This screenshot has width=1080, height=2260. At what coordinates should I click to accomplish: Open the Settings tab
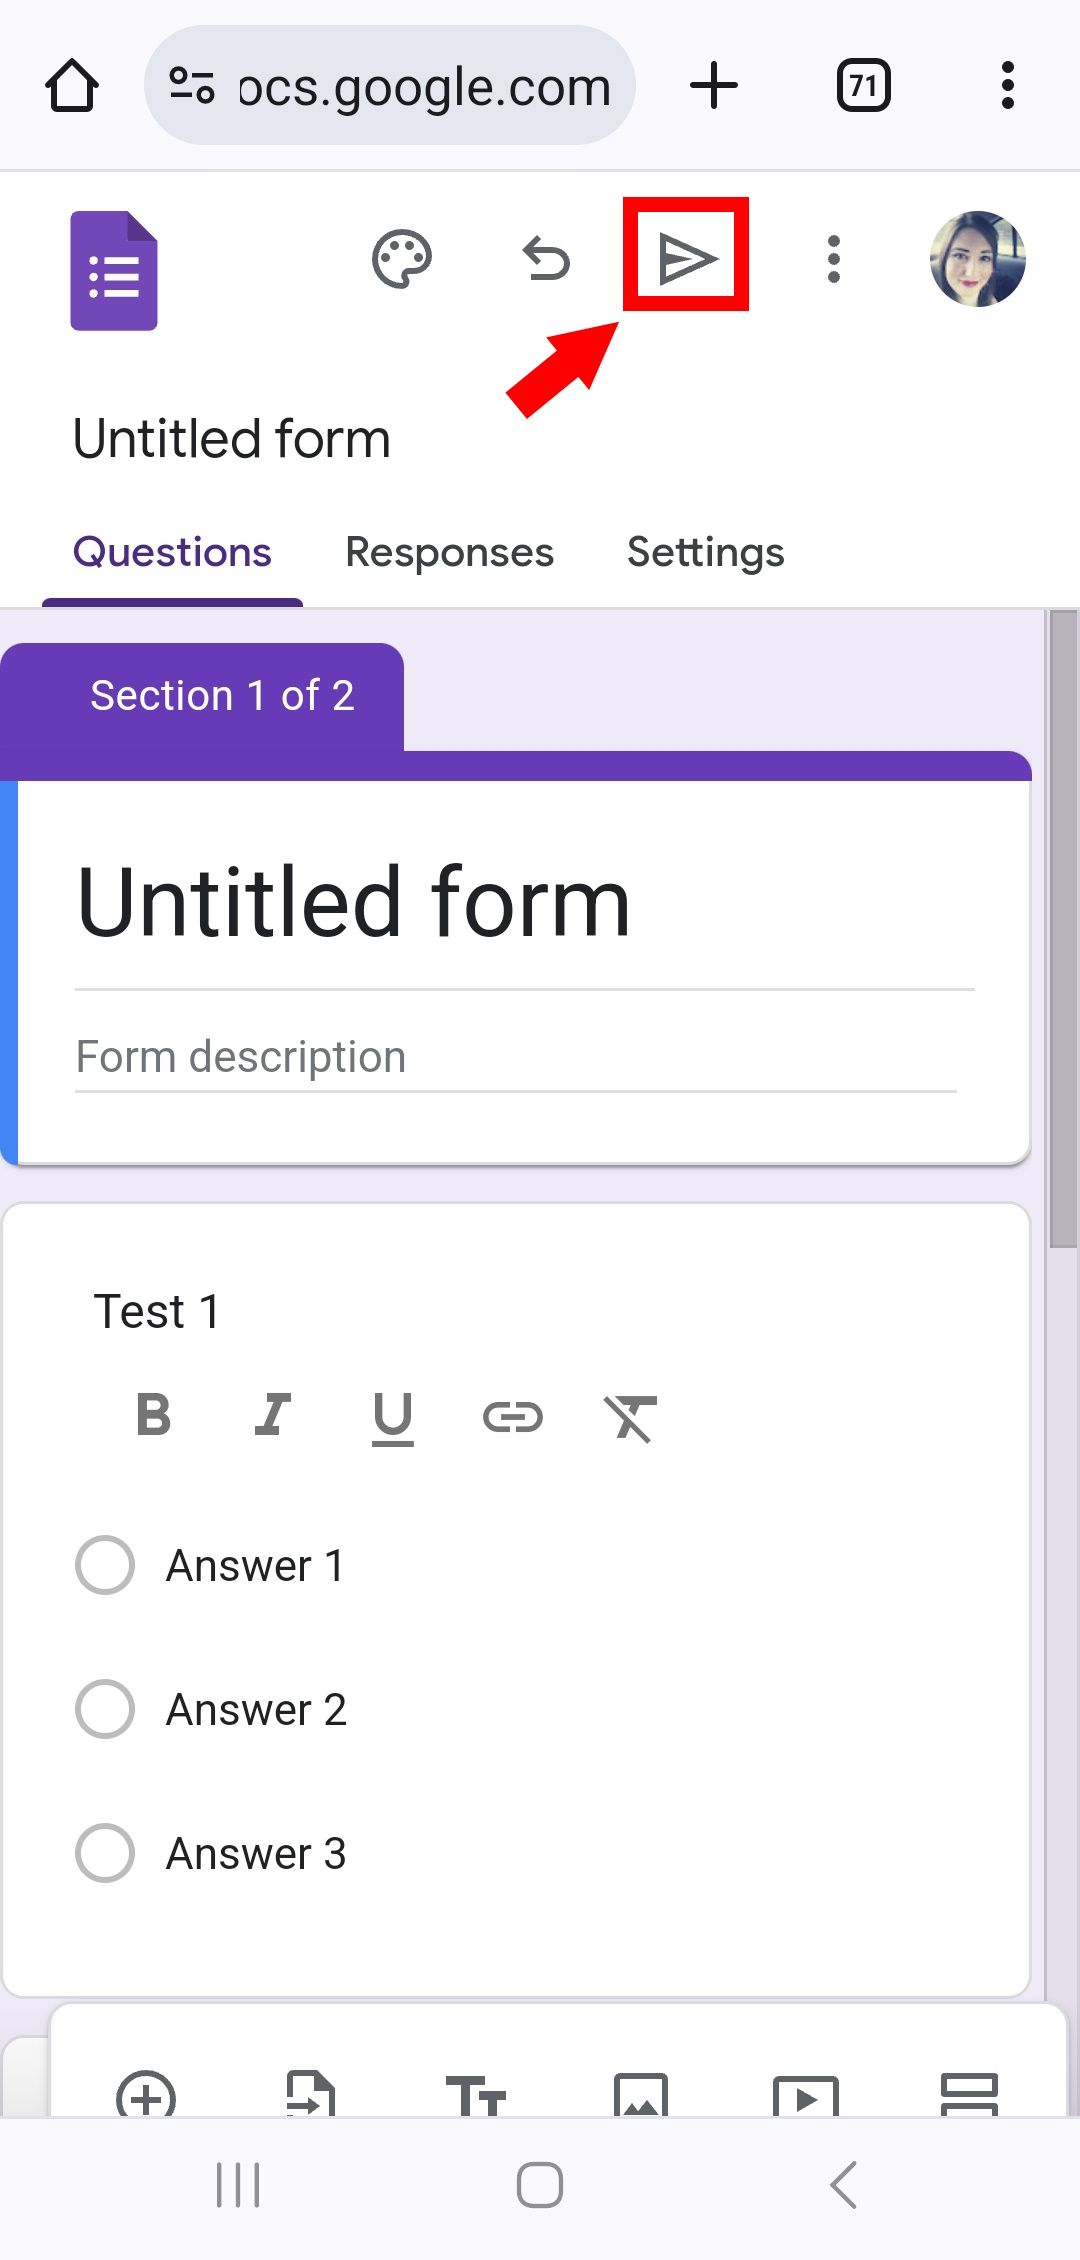(705, 551)
